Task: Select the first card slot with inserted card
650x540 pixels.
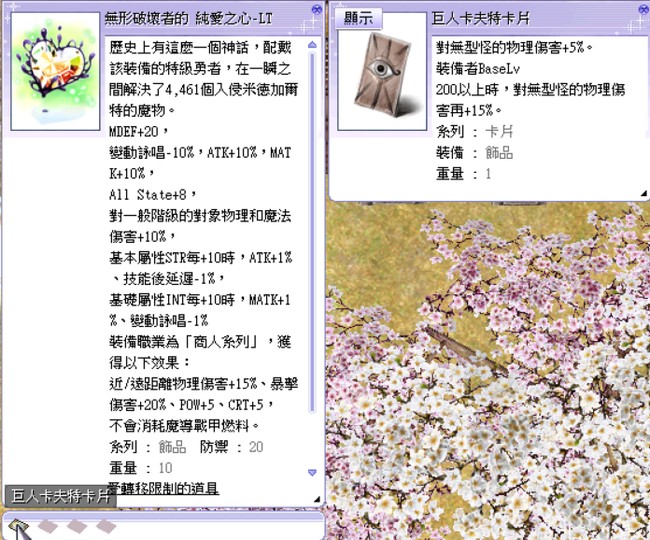Action: tap(17, 526)
